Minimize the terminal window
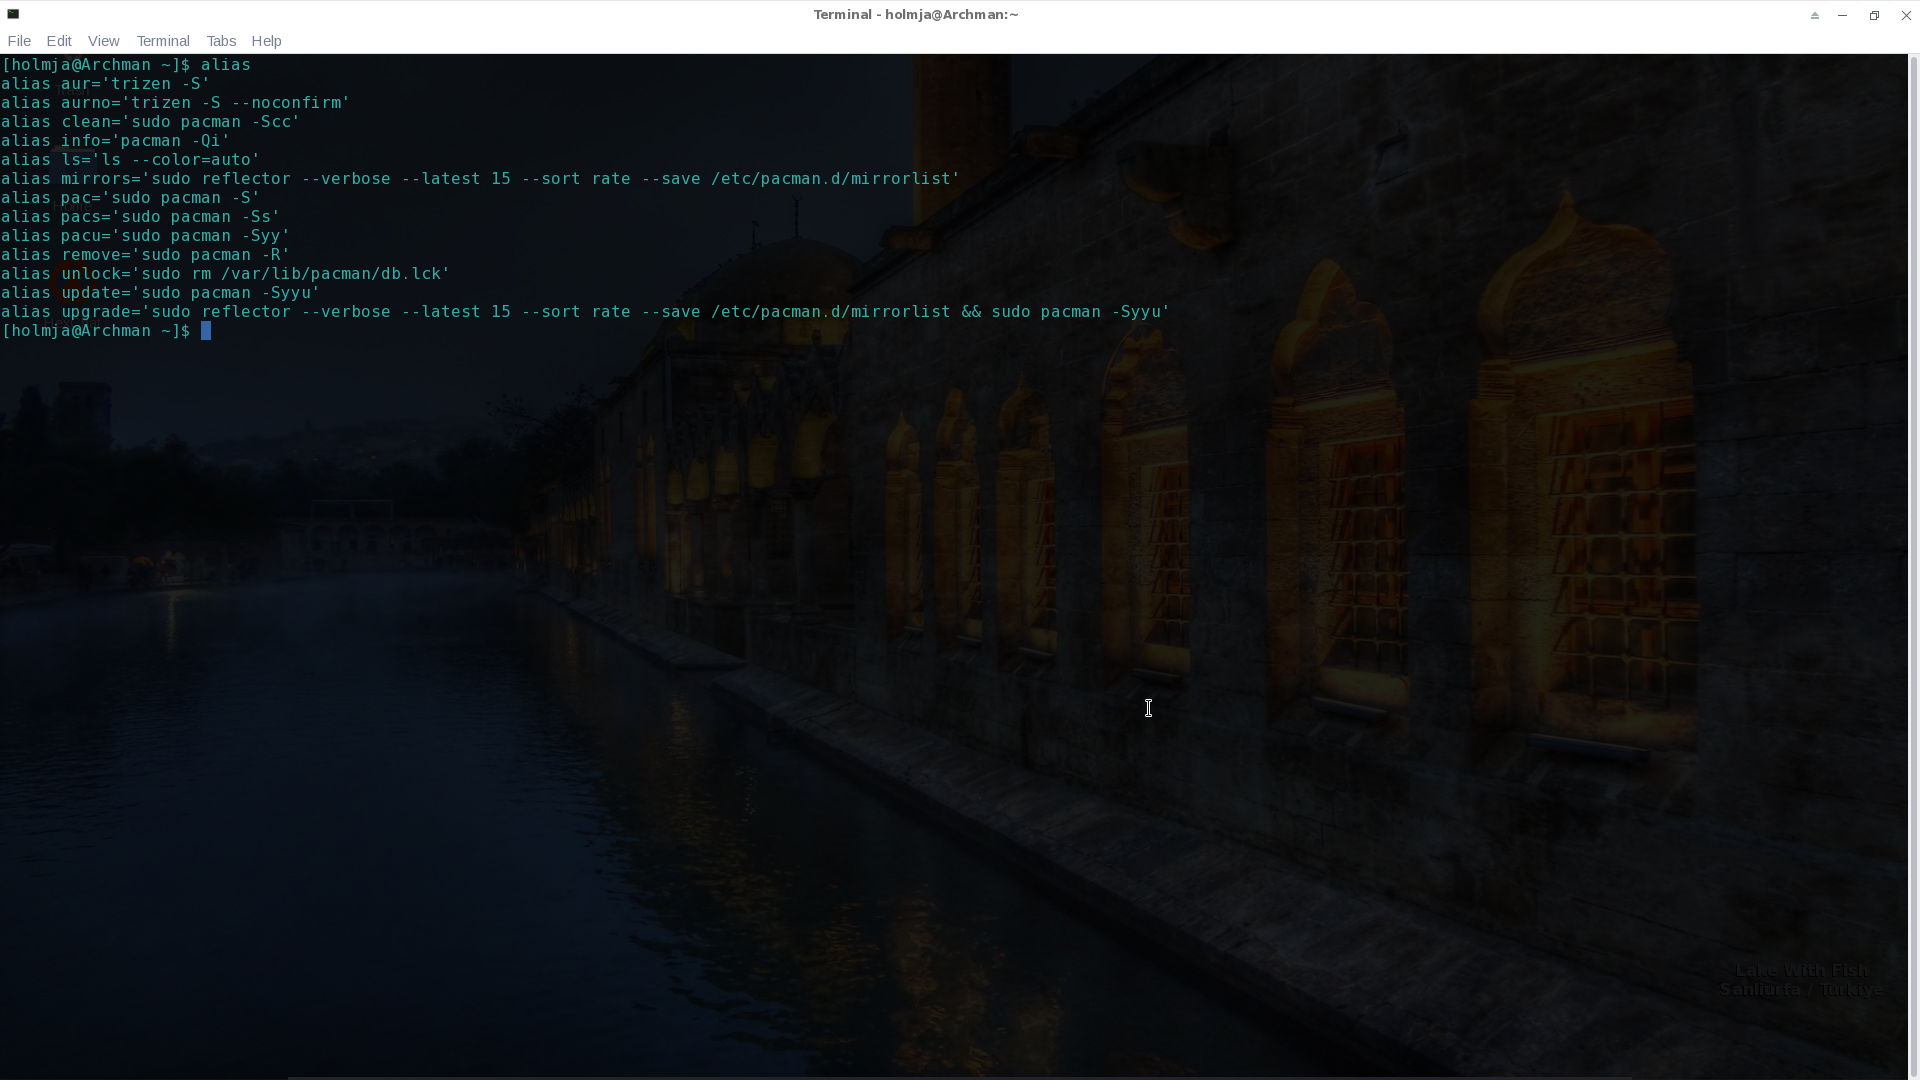This screenshot has width=1920, height=1080. coord(1843,15)
